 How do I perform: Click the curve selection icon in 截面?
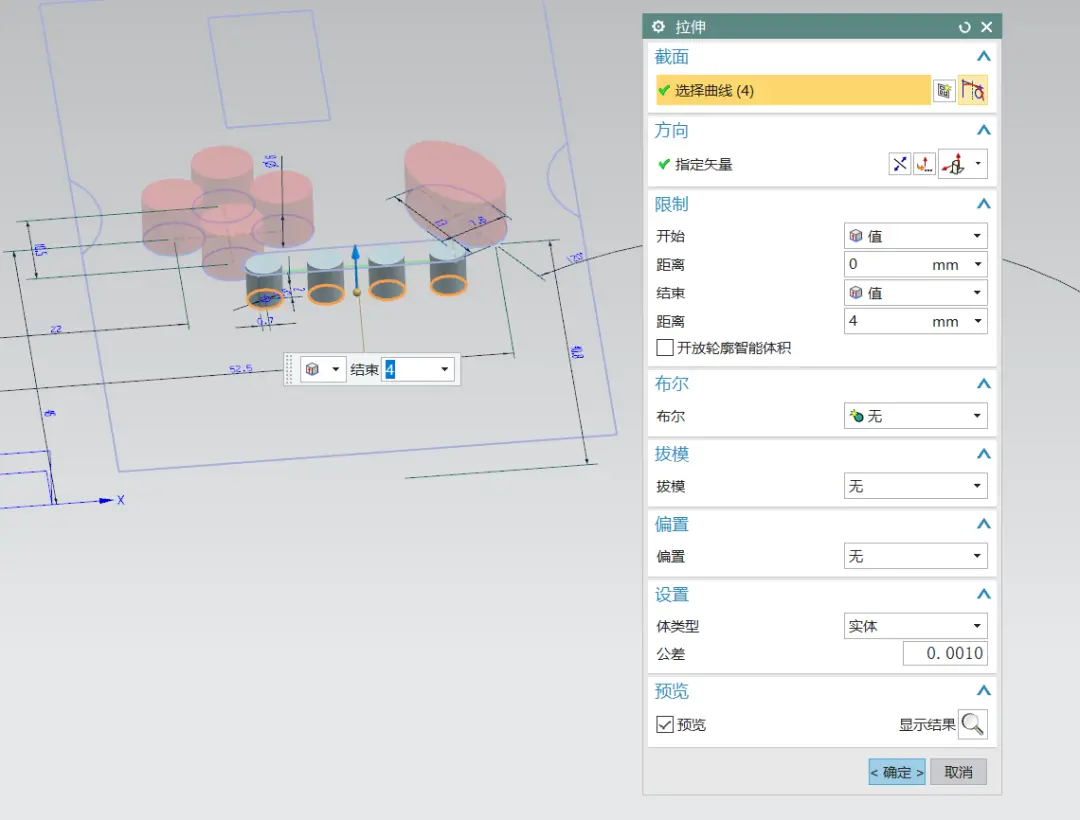pos(973,90)
